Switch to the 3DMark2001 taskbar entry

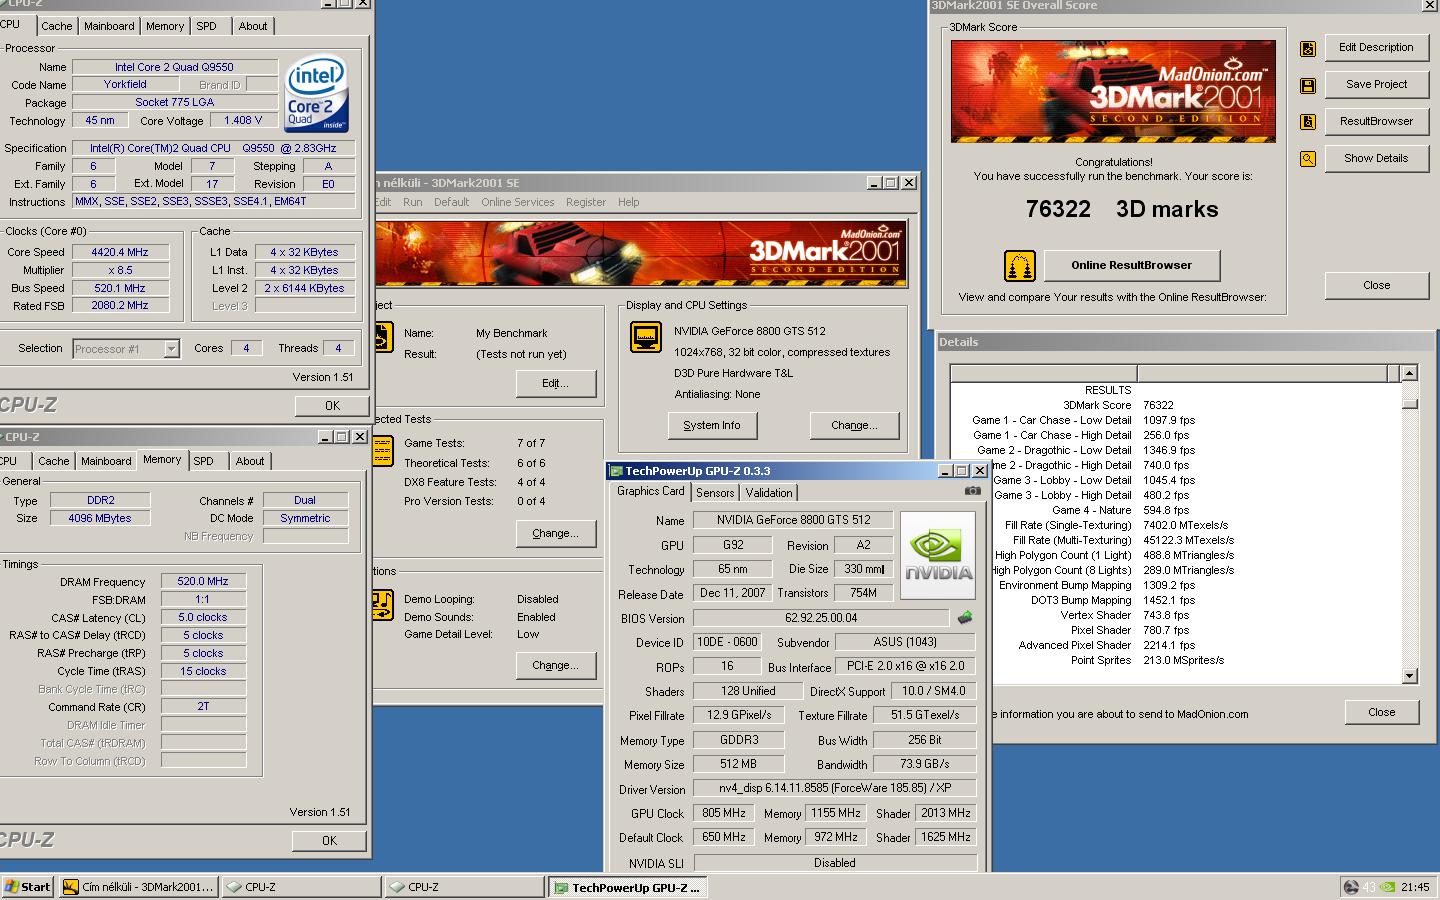coord(137,887)
